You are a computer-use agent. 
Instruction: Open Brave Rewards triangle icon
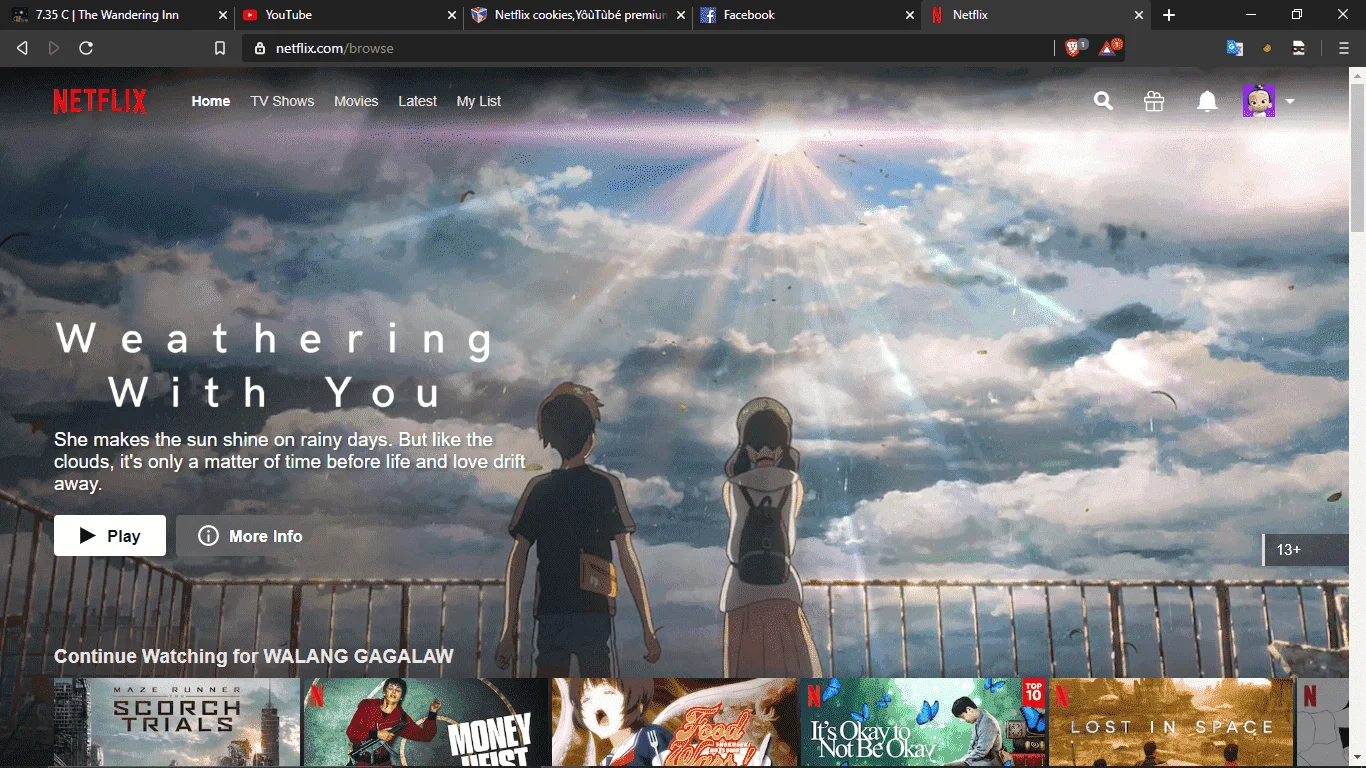[1109, 48]
